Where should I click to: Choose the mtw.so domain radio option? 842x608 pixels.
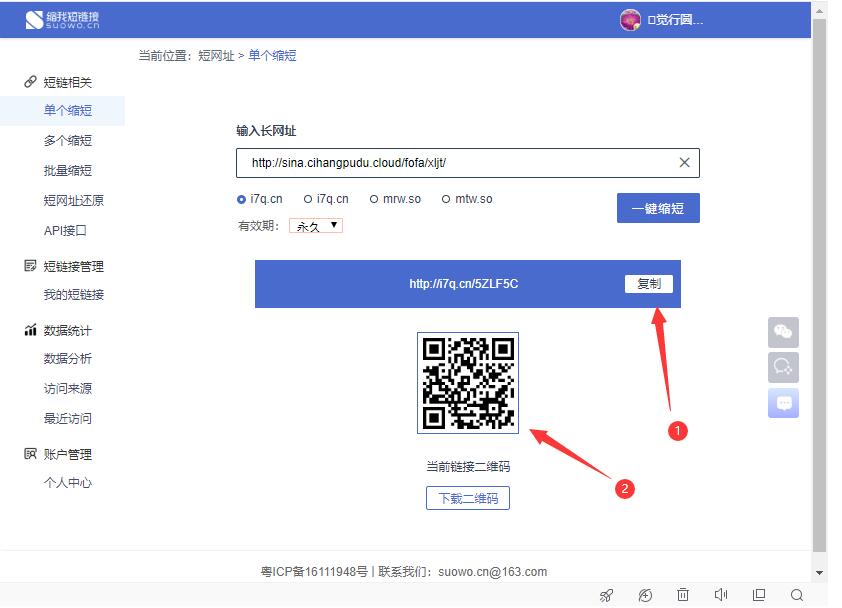(x=446, y=199)
